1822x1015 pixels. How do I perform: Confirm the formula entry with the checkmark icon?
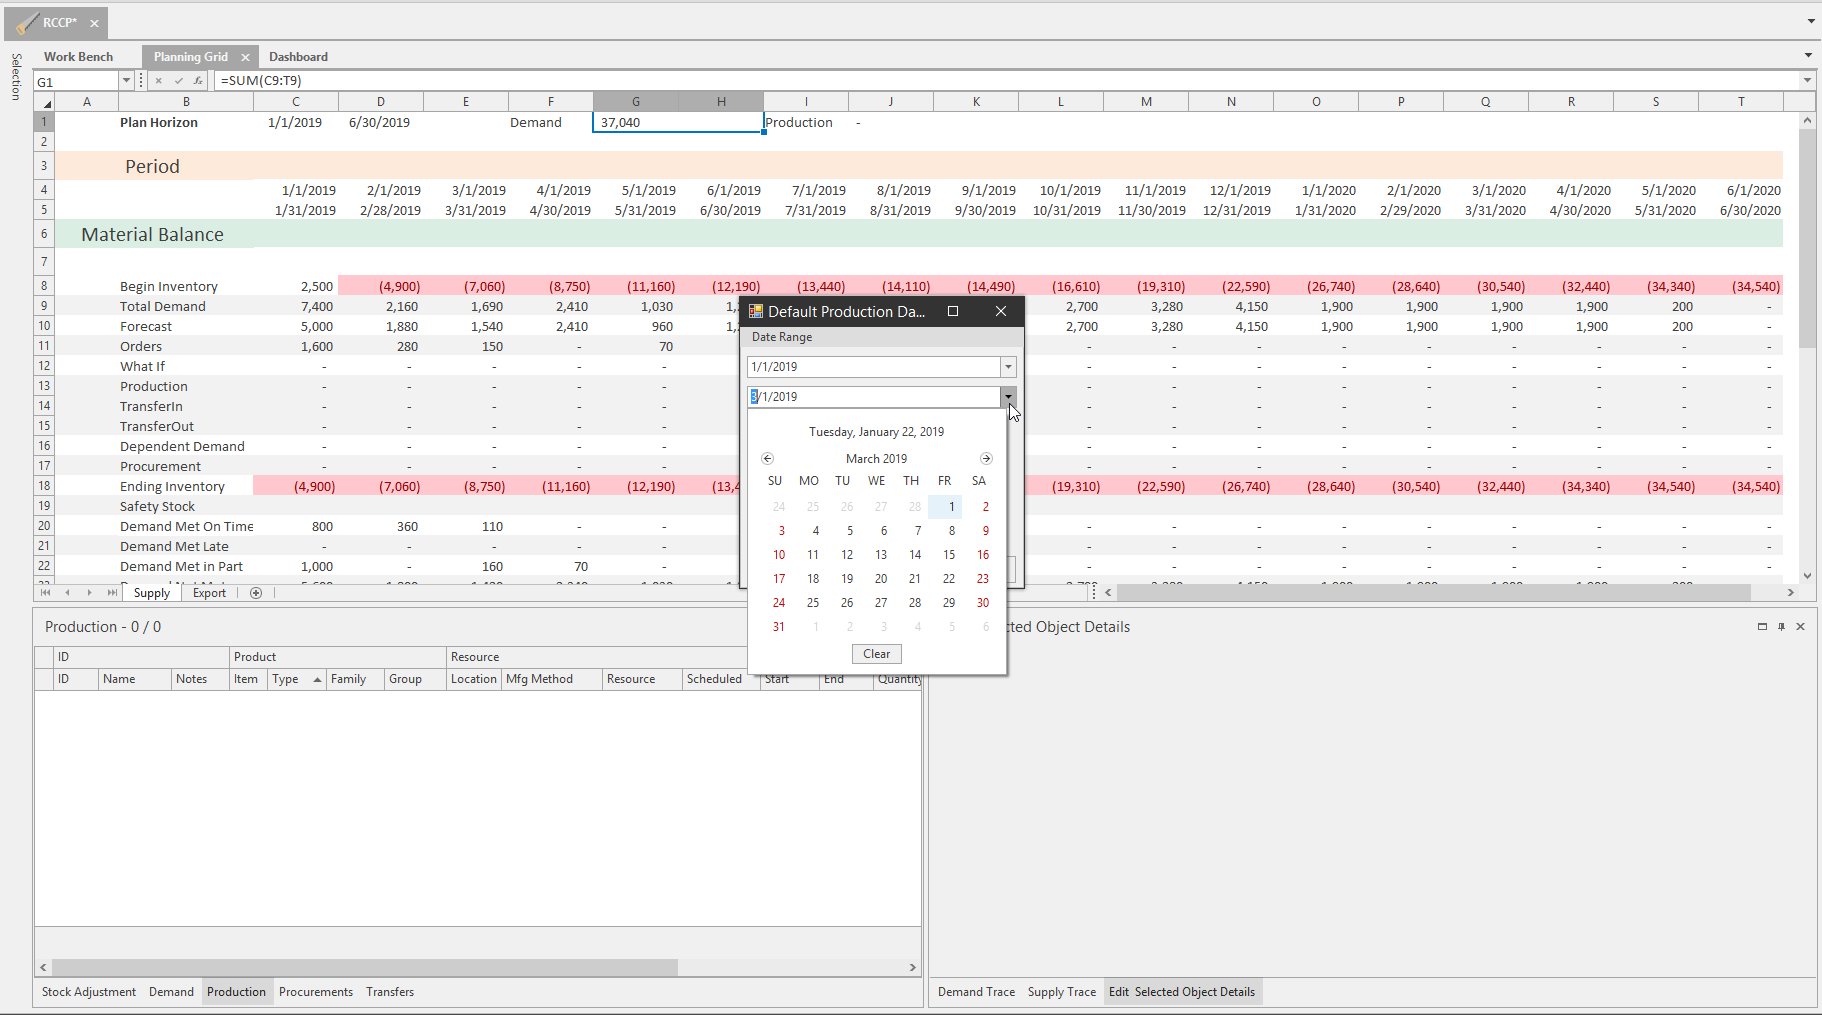point(179,81)
